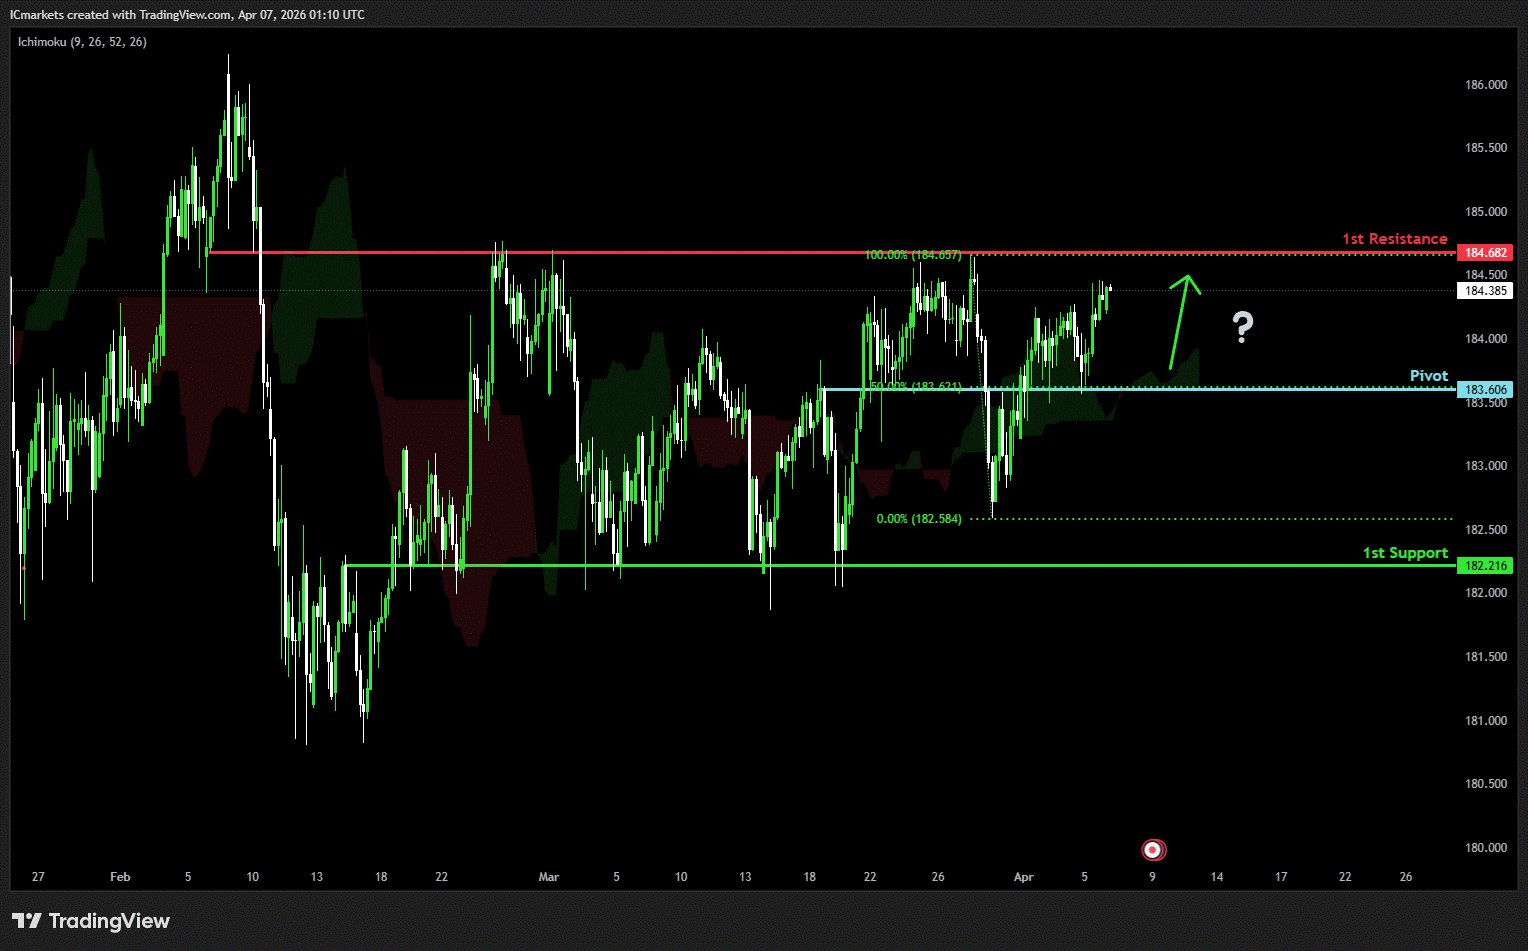Click the red event marker icon

coord(1153,850)
